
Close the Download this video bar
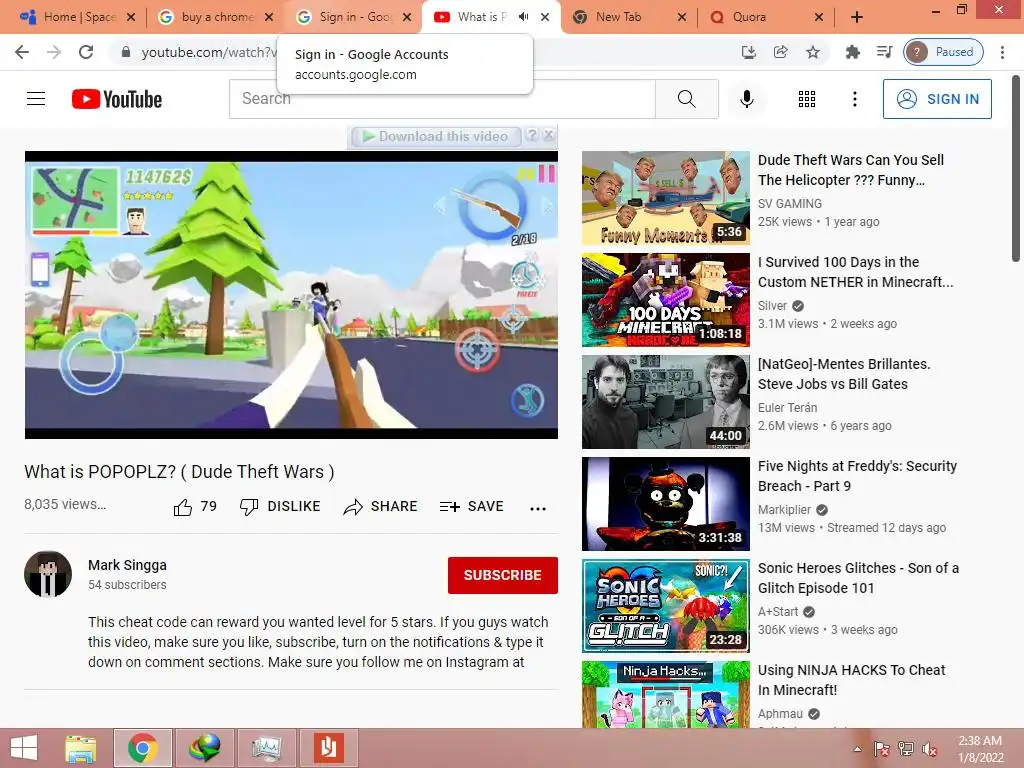point(549,135)
